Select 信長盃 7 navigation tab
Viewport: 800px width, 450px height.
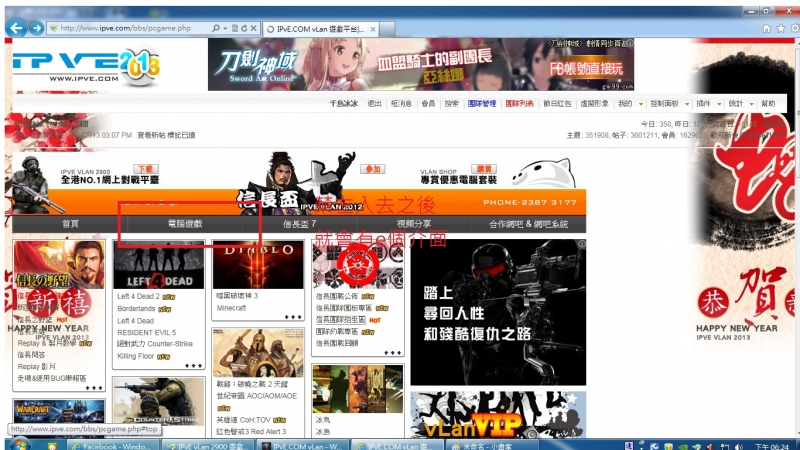pyautogui.click(x=299, y=223)
